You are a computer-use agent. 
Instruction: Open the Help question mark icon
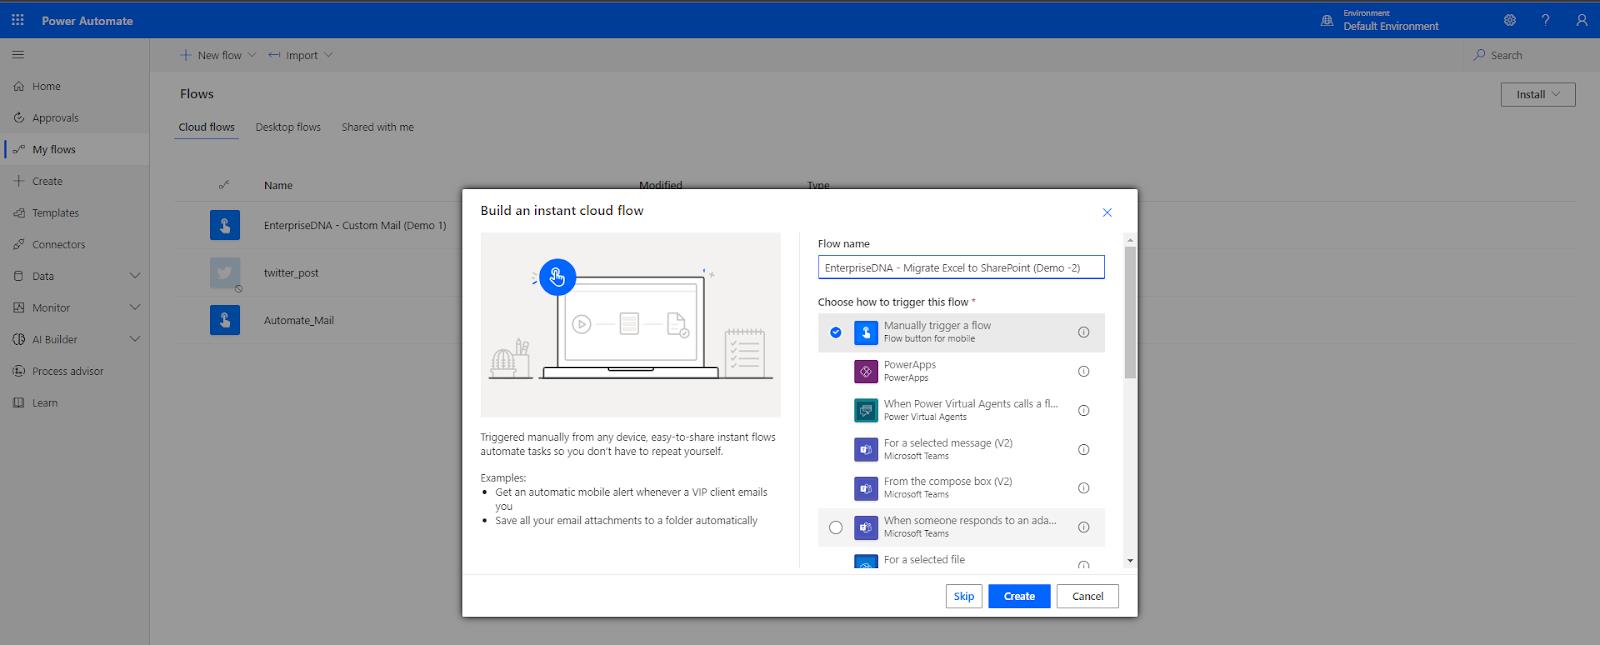pyautogui.click(x=1545, y=20)
